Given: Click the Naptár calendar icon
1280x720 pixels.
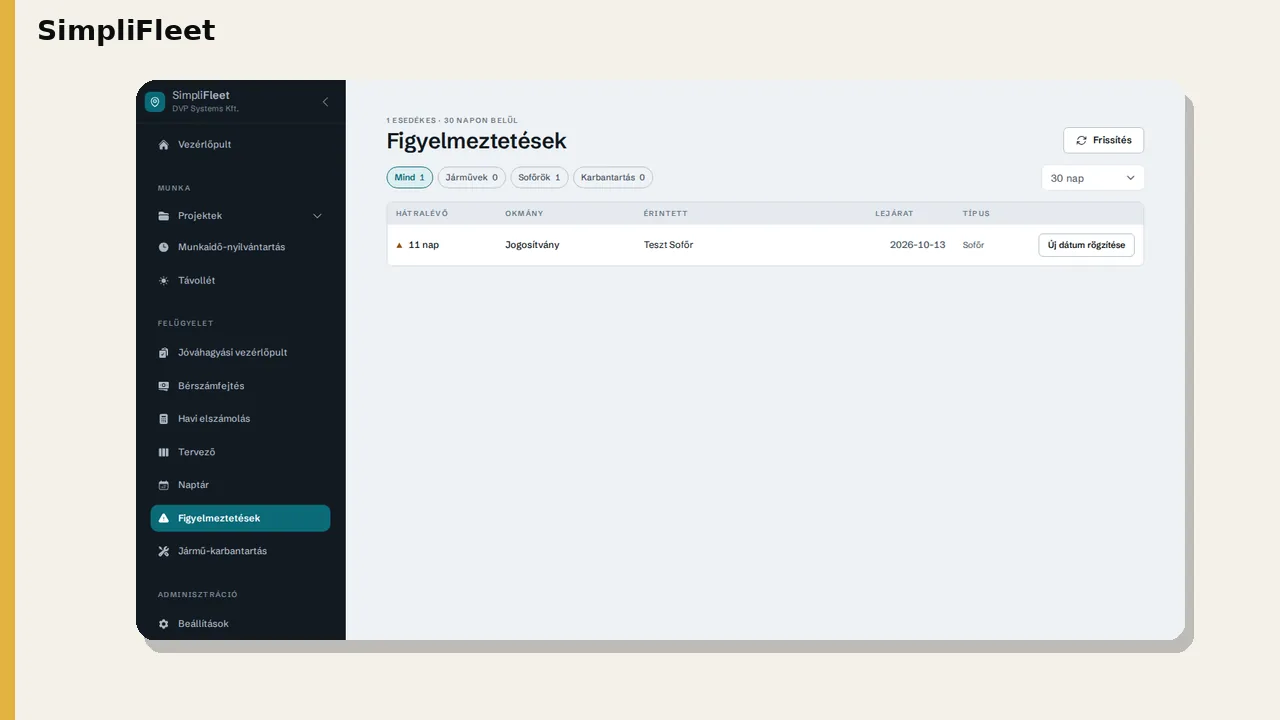Looking at the screenshot, I should point(164,485).
